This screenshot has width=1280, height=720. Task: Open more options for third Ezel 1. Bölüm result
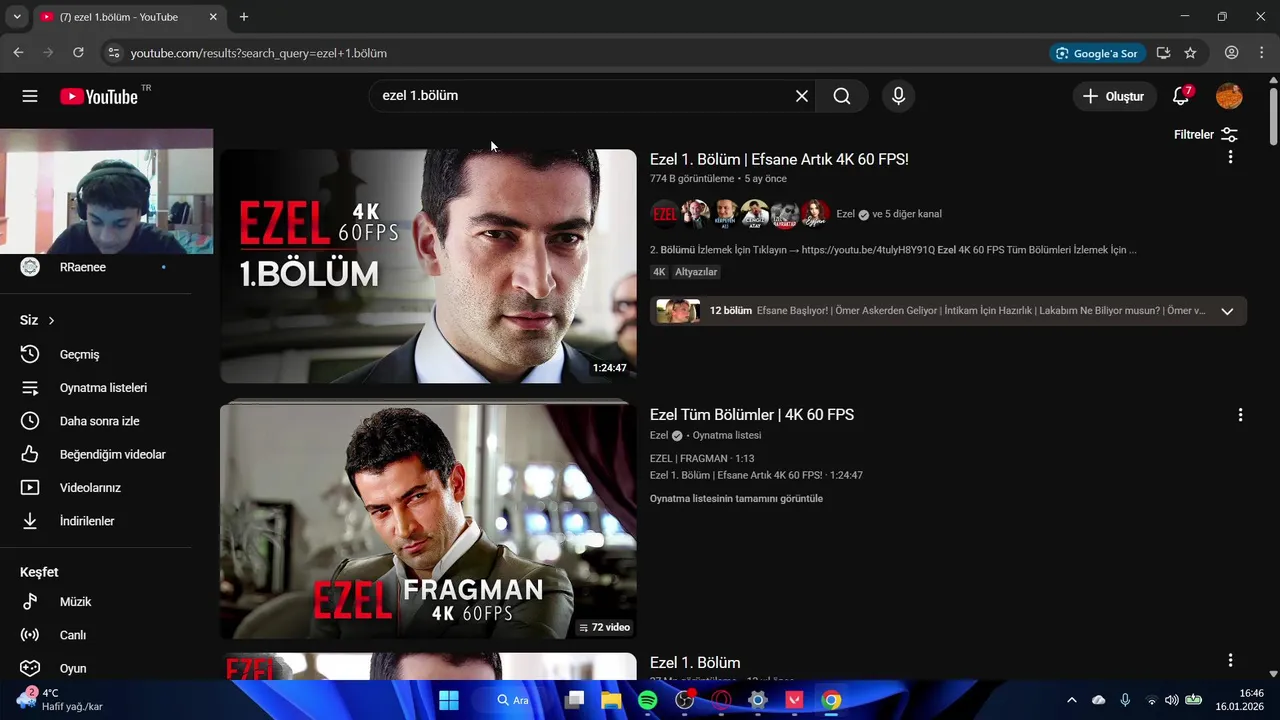(1230, 660)
